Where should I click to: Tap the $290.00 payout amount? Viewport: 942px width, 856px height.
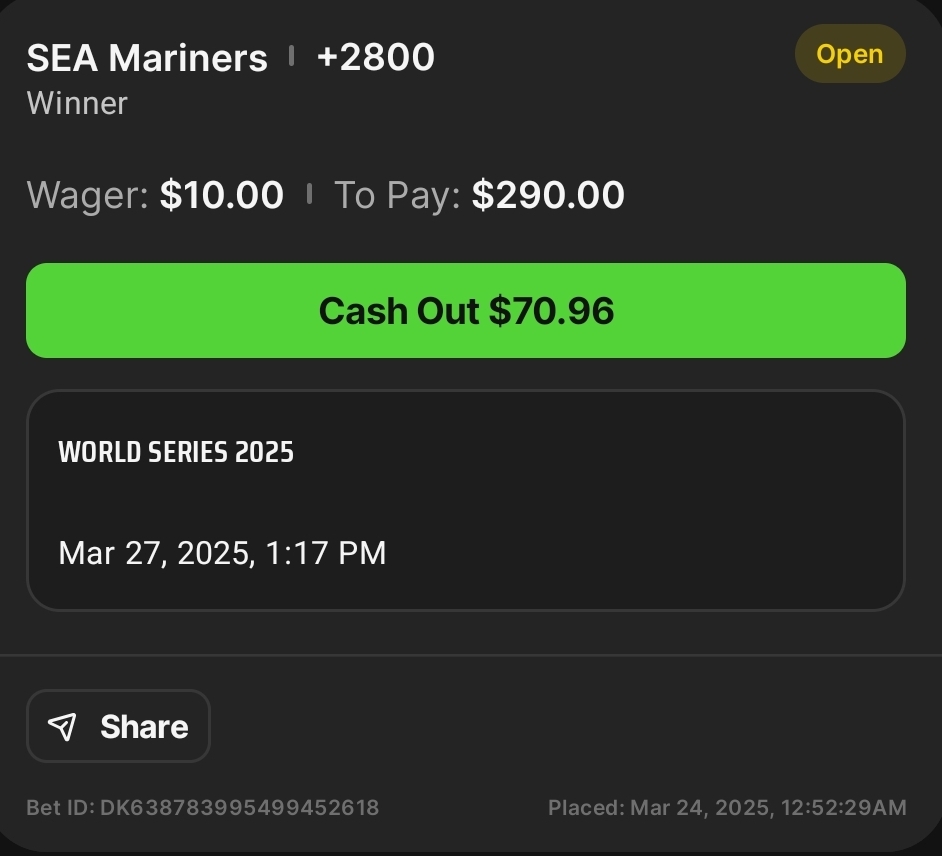click(x=548, y=195)
